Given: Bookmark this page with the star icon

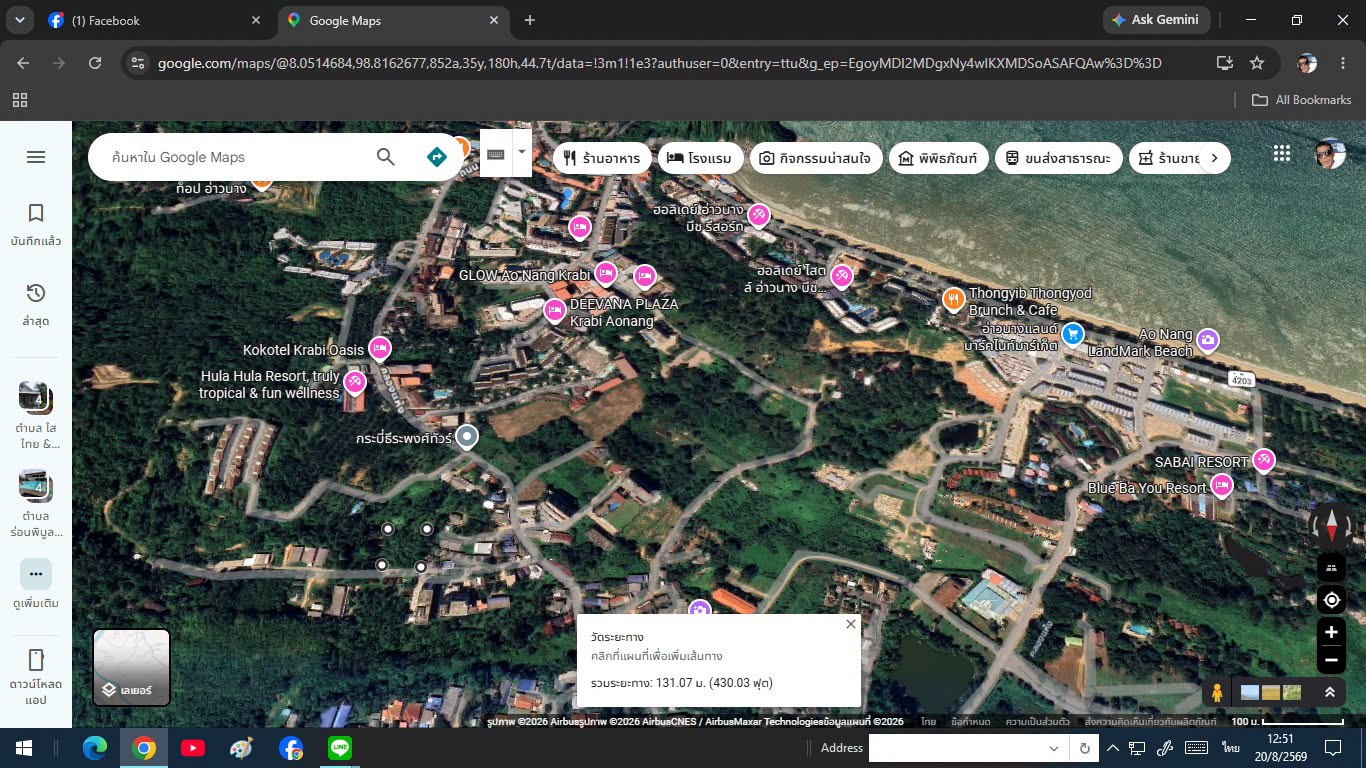Looking at the screenshot, I should pyautogui.click(x=1257, y=63).
